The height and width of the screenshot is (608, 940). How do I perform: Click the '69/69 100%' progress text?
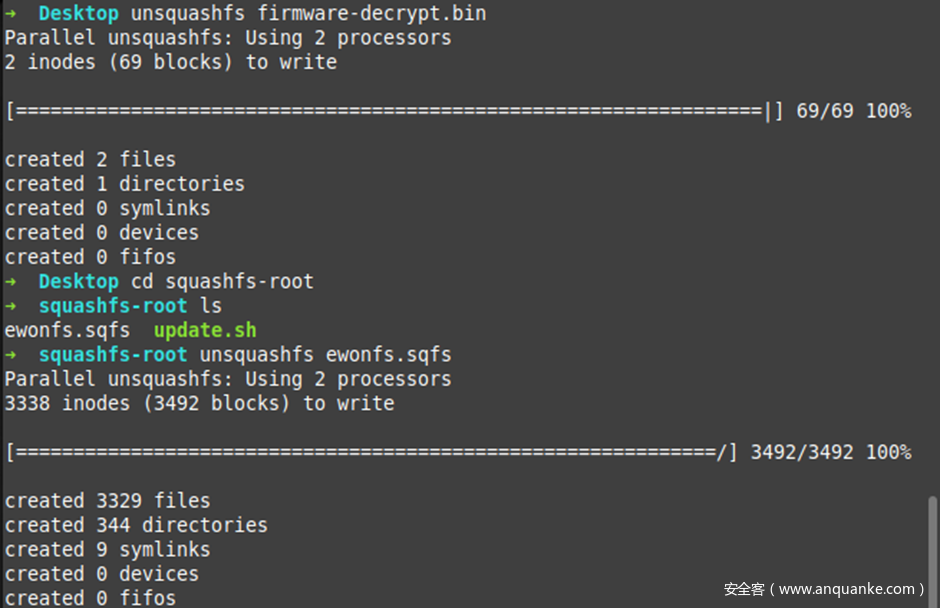[853, 111]
